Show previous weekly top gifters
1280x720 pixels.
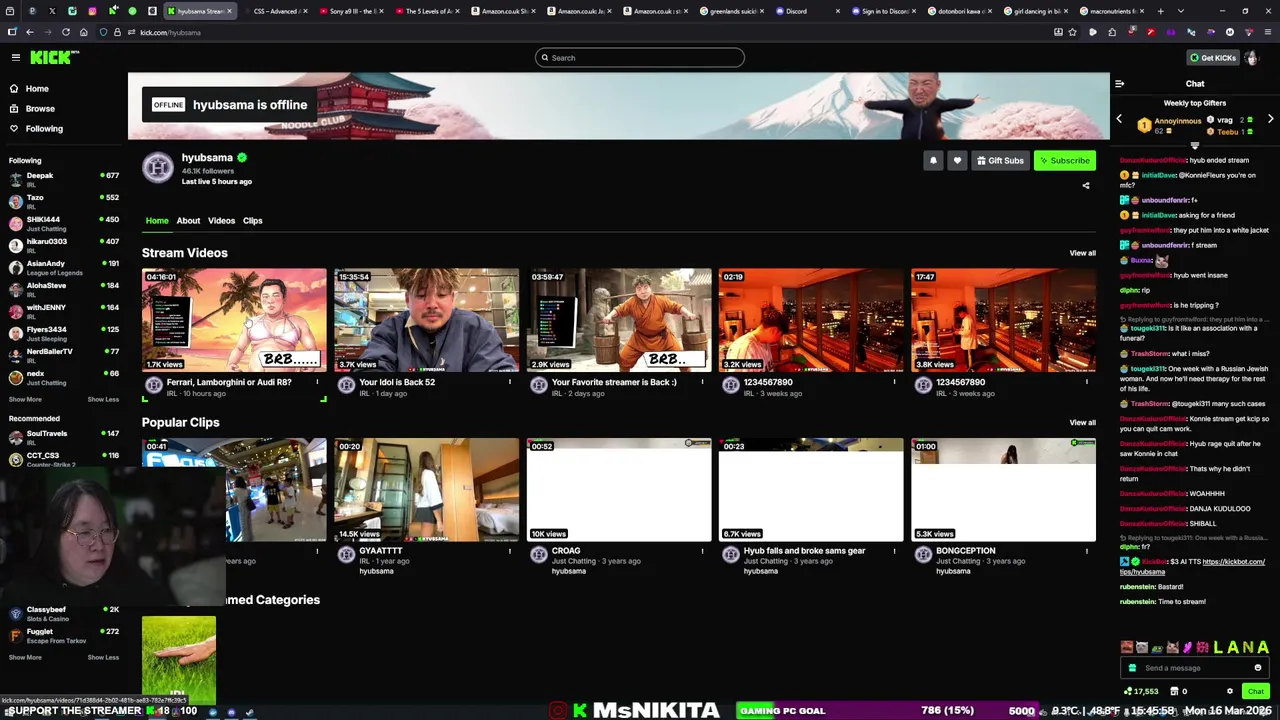click(x=1119, y=119)
